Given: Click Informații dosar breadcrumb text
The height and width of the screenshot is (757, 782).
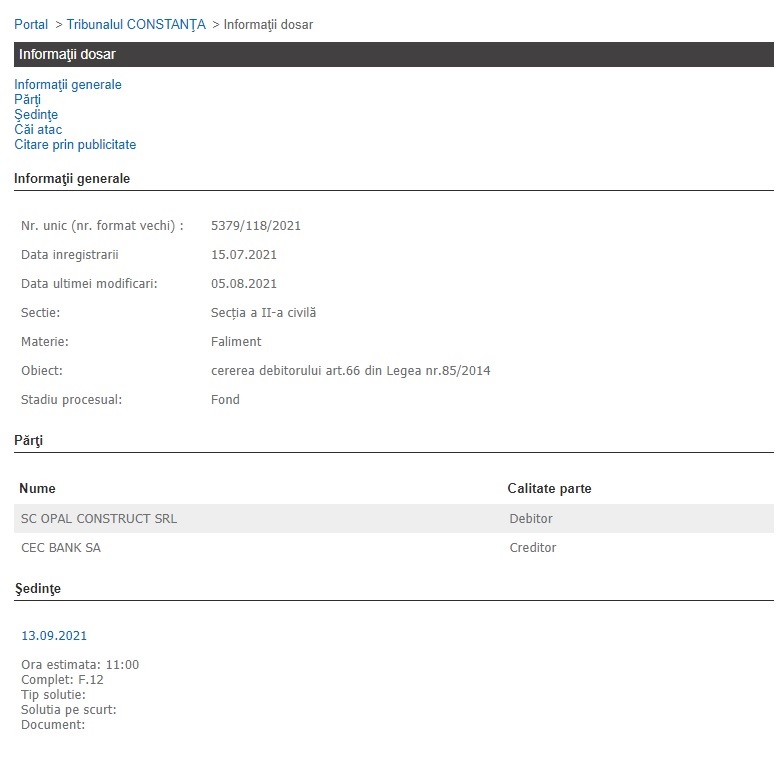Looking at the screenshot, I should click(268, 24).
